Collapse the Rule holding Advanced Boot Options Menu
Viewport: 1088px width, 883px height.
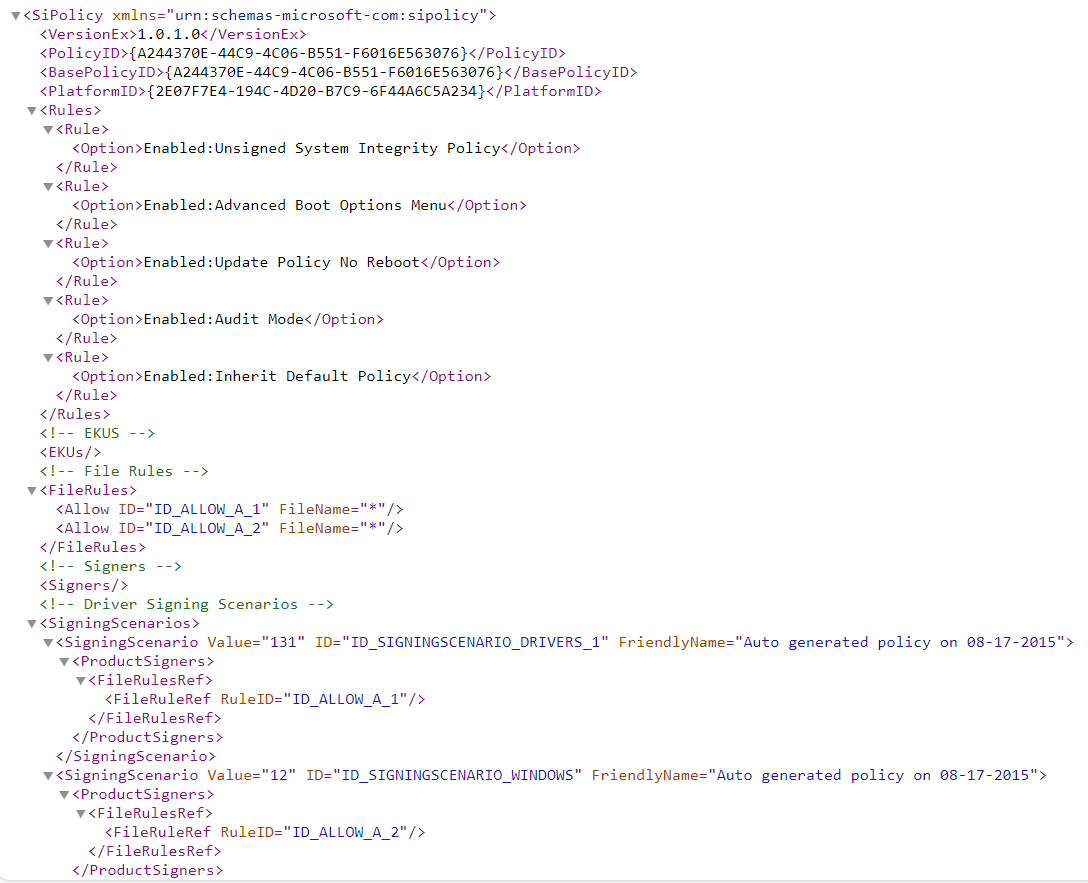(48, 187)
